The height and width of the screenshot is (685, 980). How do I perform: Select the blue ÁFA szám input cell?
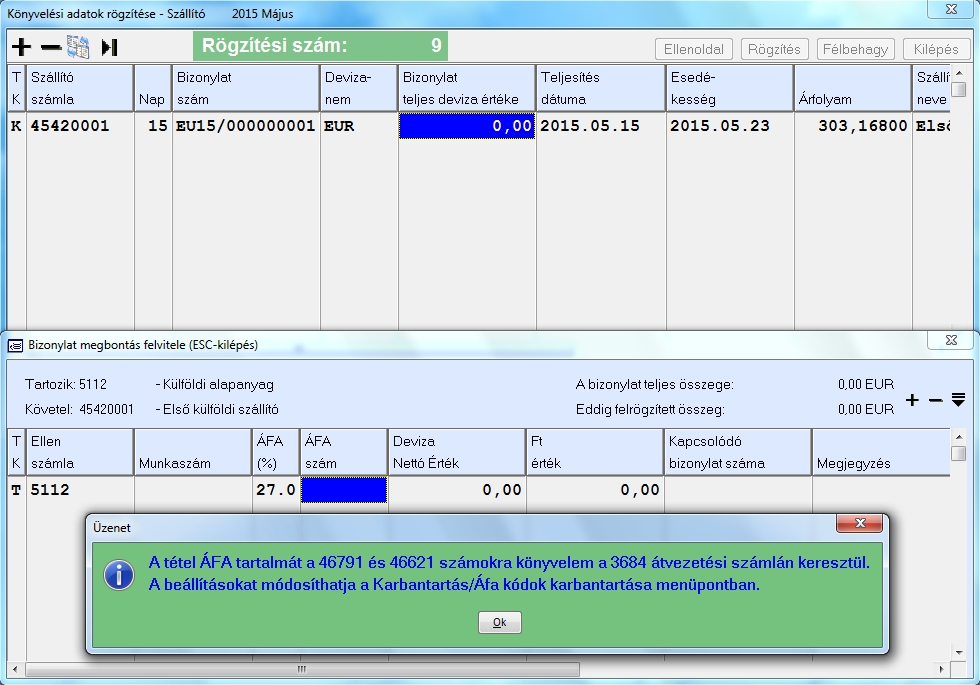point(343,490)
